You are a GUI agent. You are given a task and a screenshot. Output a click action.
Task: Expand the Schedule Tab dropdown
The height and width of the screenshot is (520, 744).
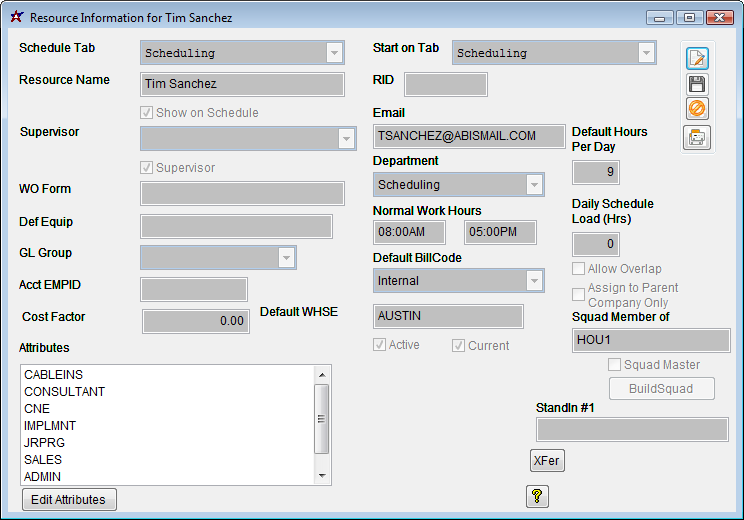coord(334,53)
